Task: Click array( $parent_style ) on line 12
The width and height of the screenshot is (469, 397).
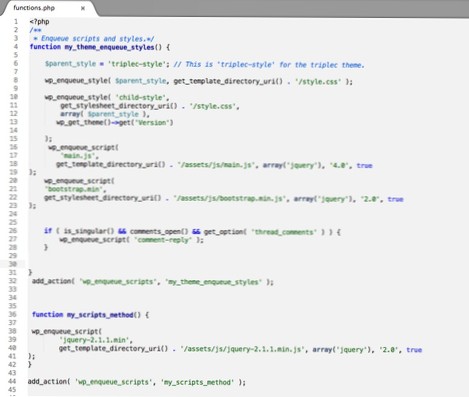Action: pos(105,114)
